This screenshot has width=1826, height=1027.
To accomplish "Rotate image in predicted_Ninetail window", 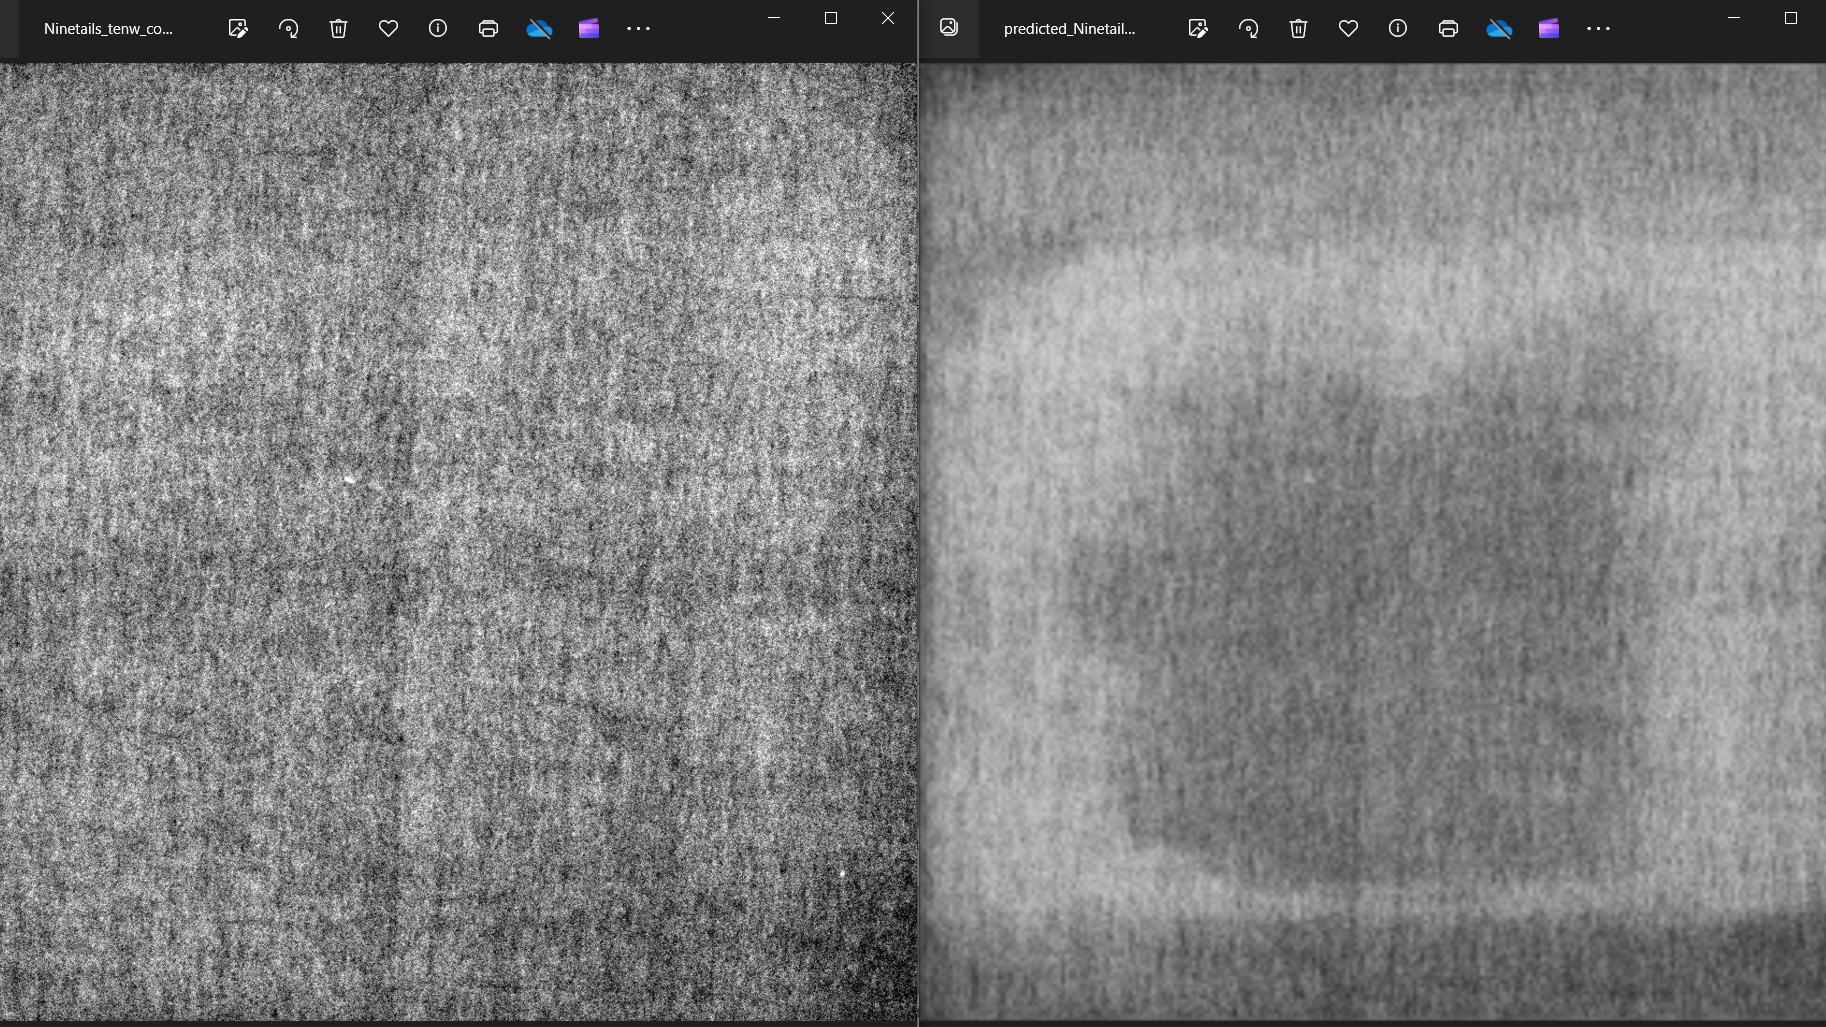I will click(x=1248, y=29).
